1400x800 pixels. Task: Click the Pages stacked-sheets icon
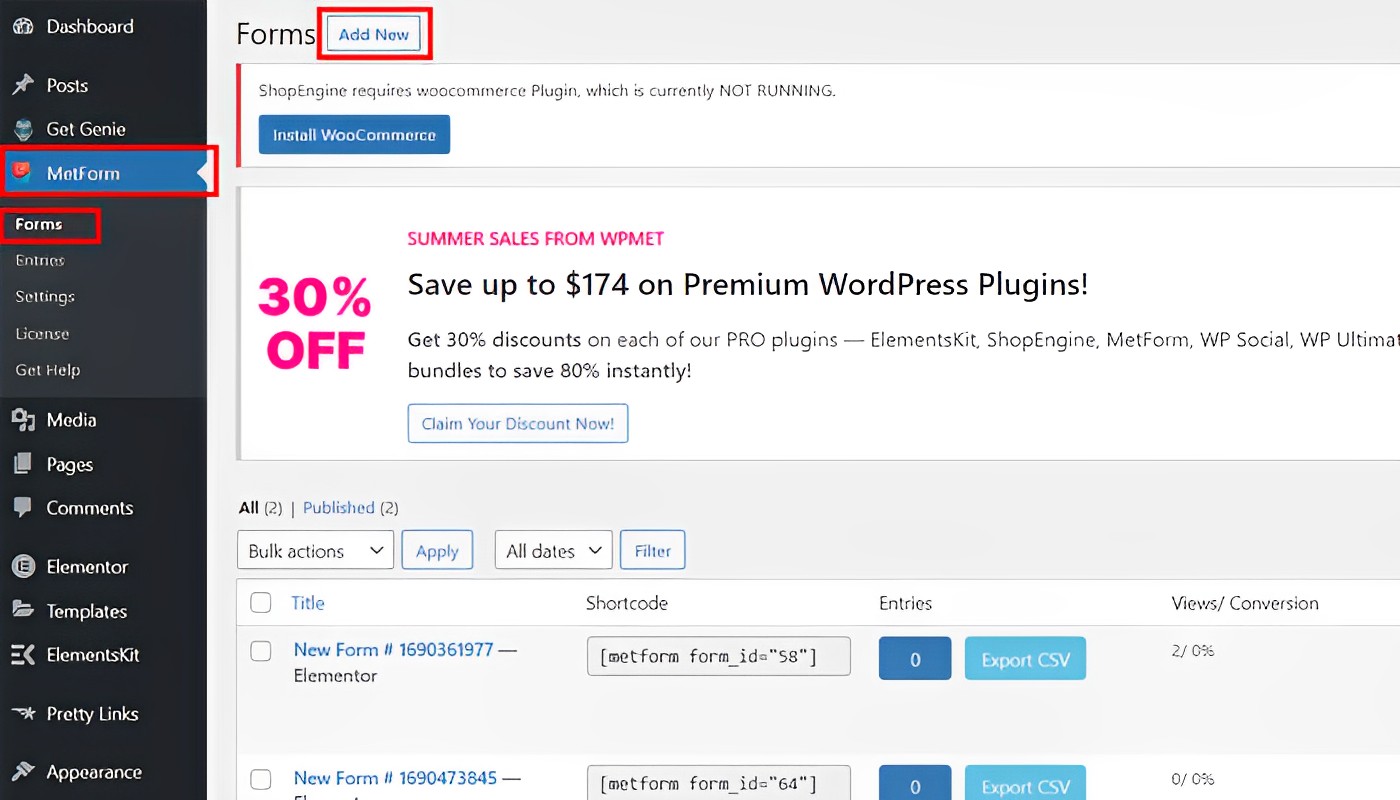(x=22, y=465)
